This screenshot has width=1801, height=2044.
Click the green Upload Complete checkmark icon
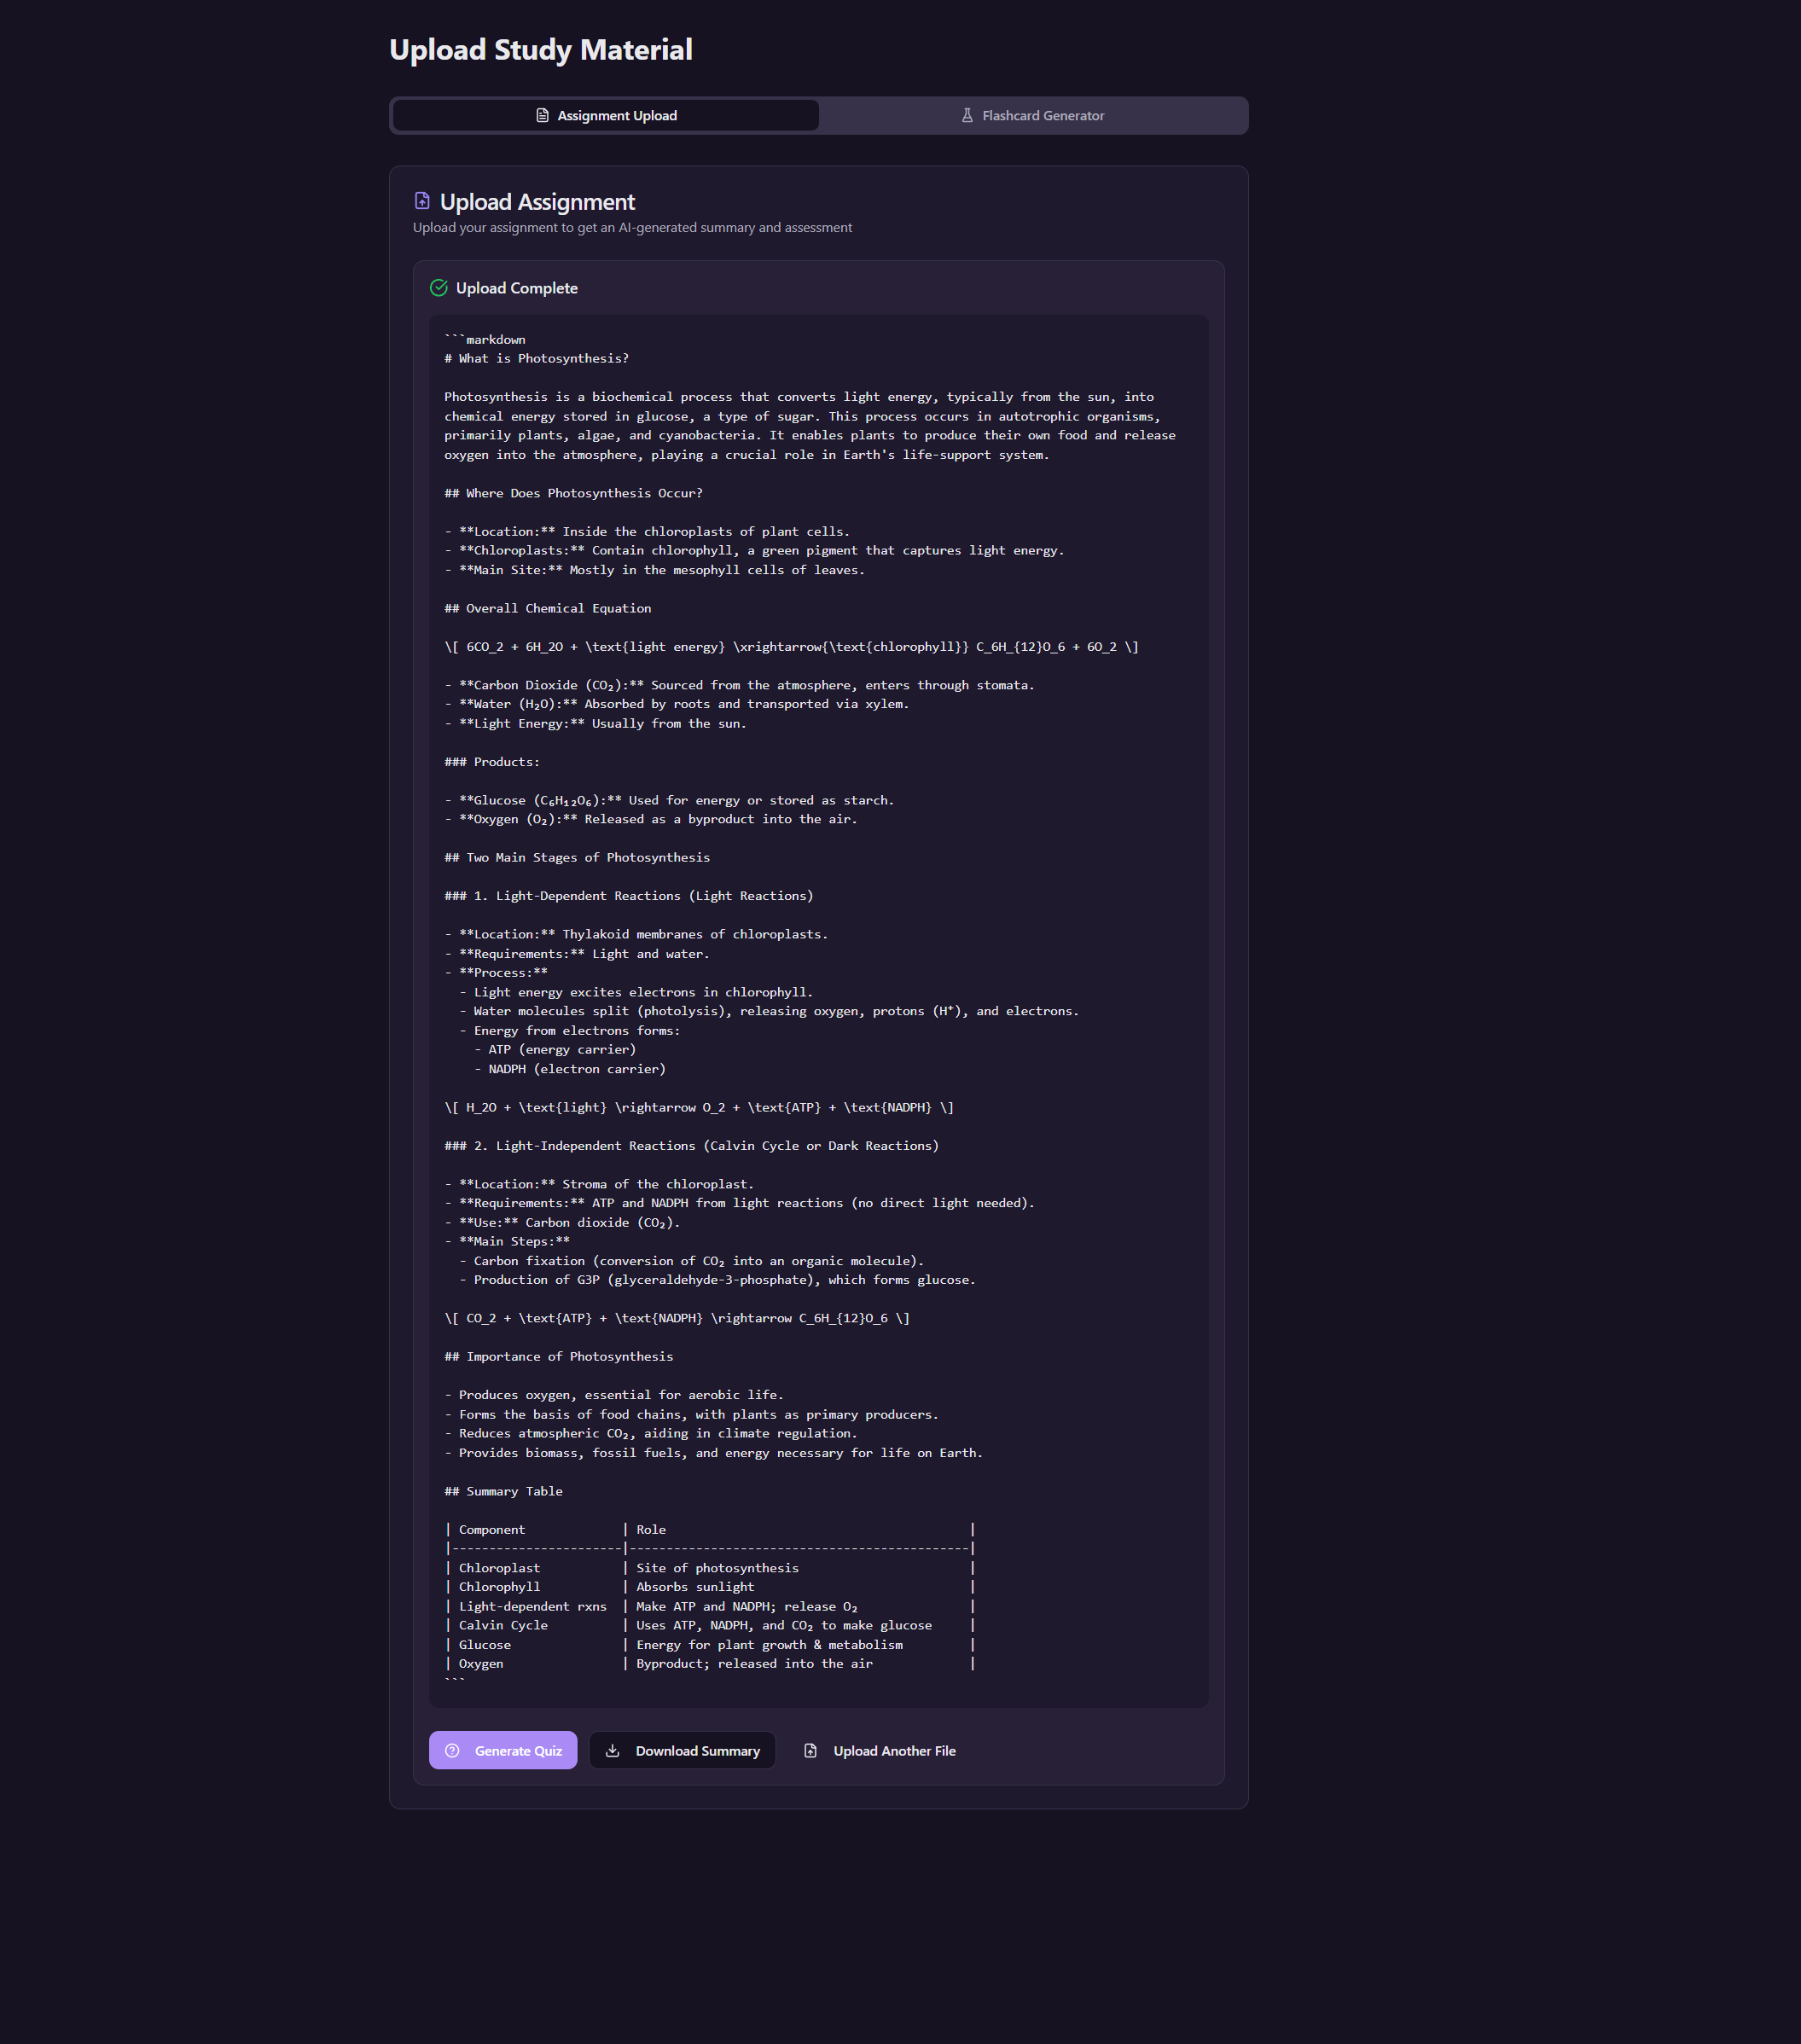click(438, 288)
